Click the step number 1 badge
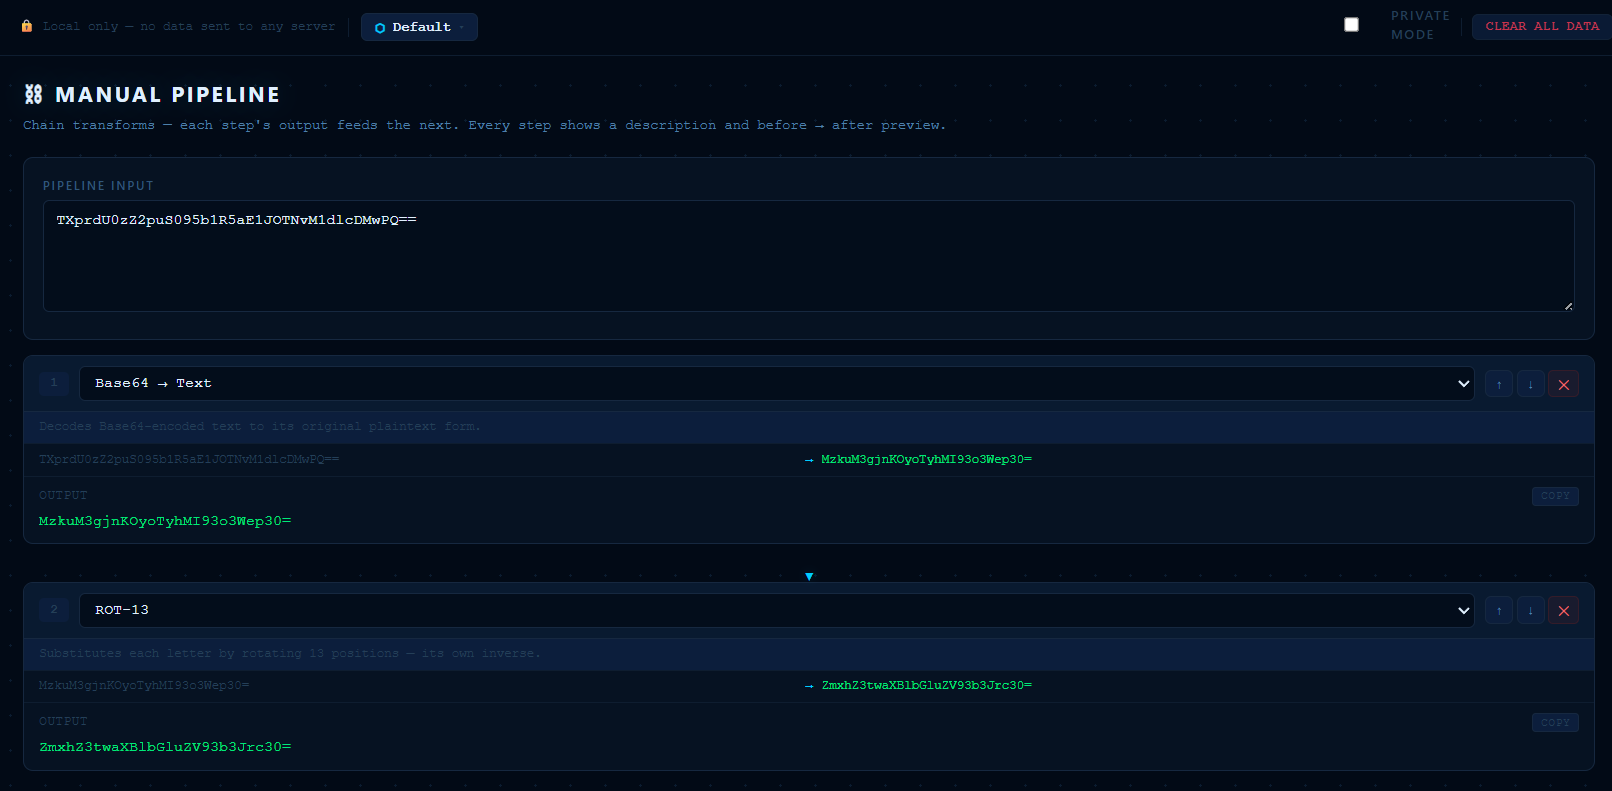Screen dimensions: 1612x791 [x=54, y=383]
